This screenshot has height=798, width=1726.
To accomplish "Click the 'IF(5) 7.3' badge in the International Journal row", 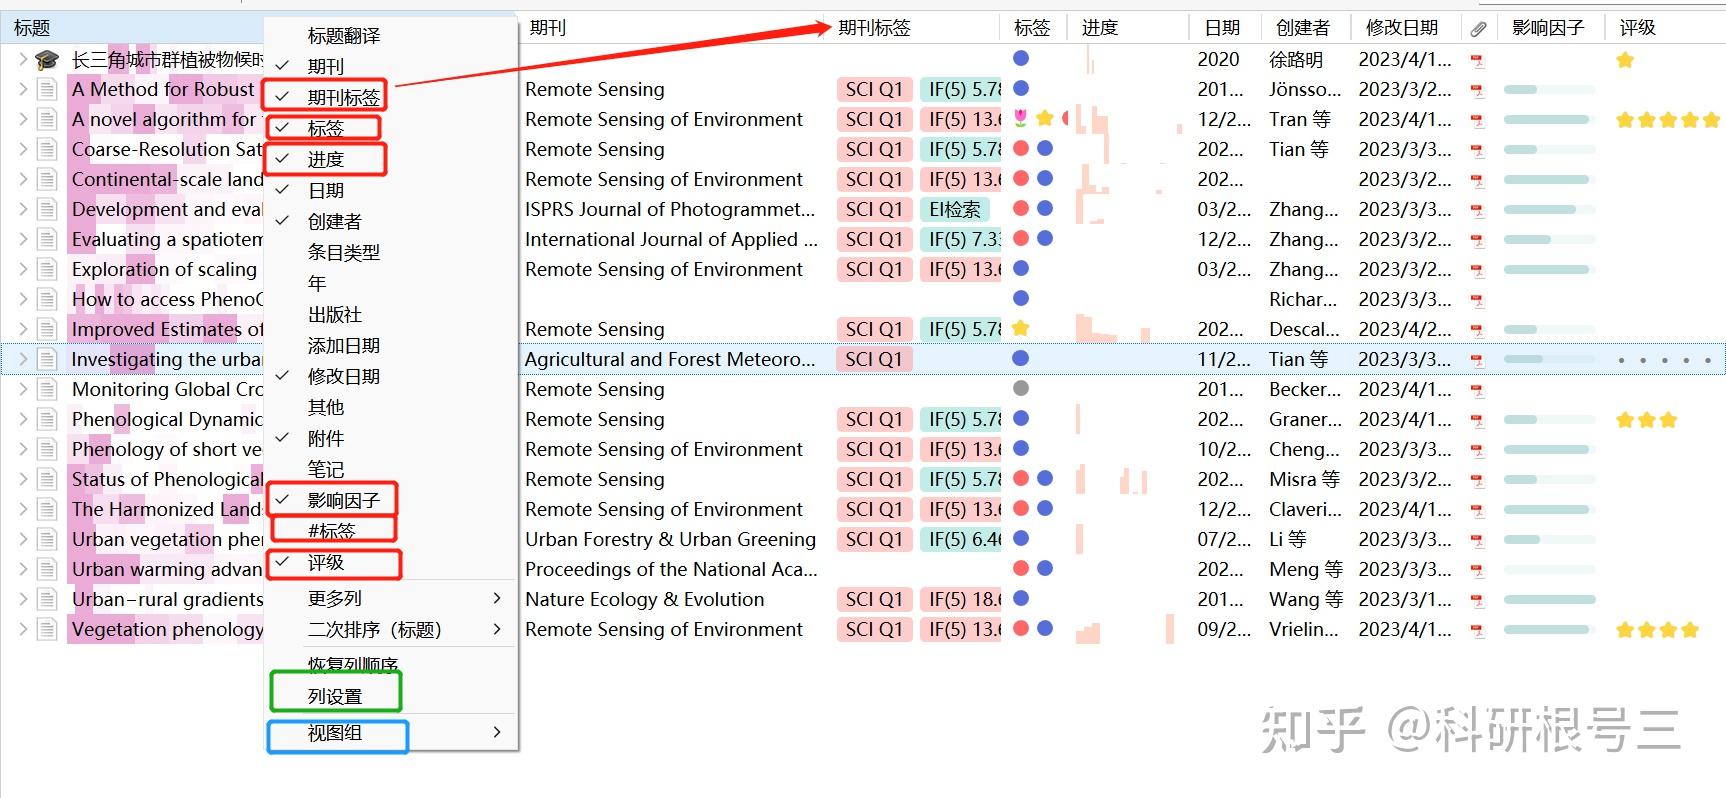I will coord(961,239).
